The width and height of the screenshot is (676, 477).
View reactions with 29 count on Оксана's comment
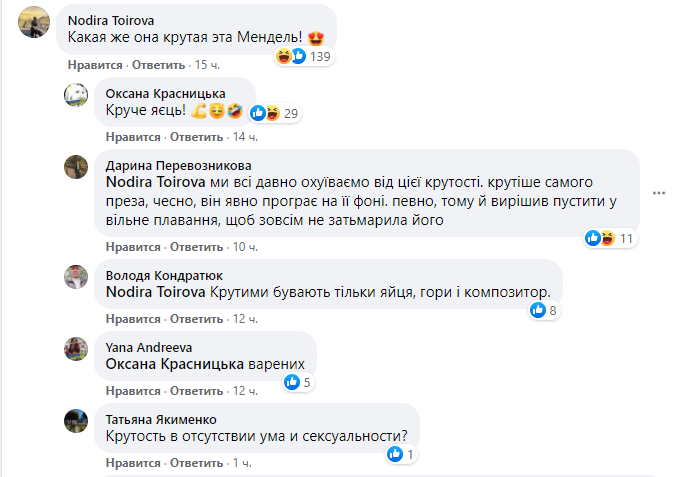[x=275, y=113]
